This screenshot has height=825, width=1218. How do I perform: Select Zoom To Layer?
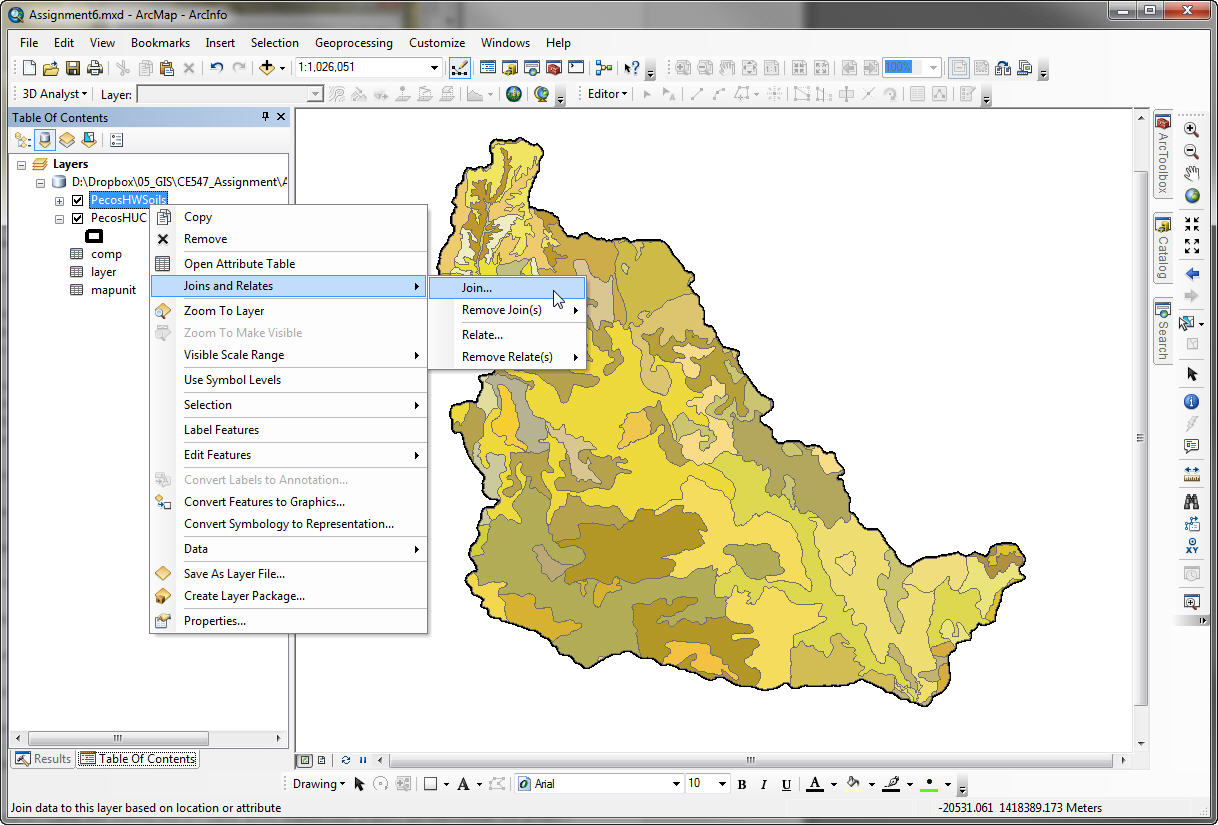click(288, 311)
